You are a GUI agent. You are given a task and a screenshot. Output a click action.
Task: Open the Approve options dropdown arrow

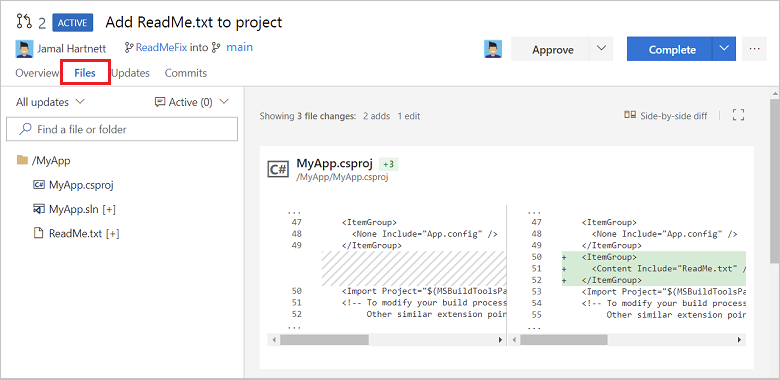(601, 49)
